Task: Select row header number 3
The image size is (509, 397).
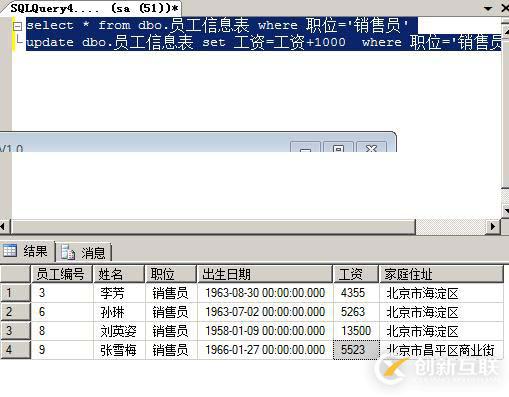Action: (x=15, y=331)
